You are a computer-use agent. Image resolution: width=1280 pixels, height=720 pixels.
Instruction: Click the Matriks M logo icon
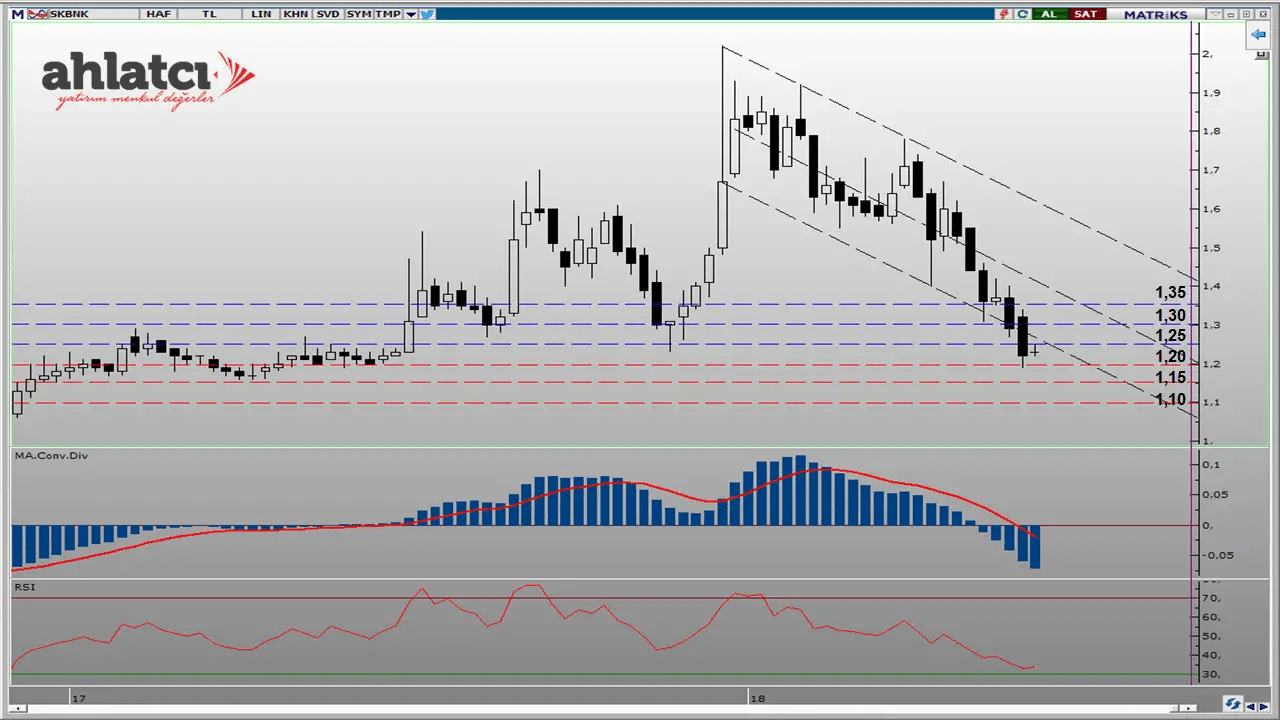(x=17, y=14)
